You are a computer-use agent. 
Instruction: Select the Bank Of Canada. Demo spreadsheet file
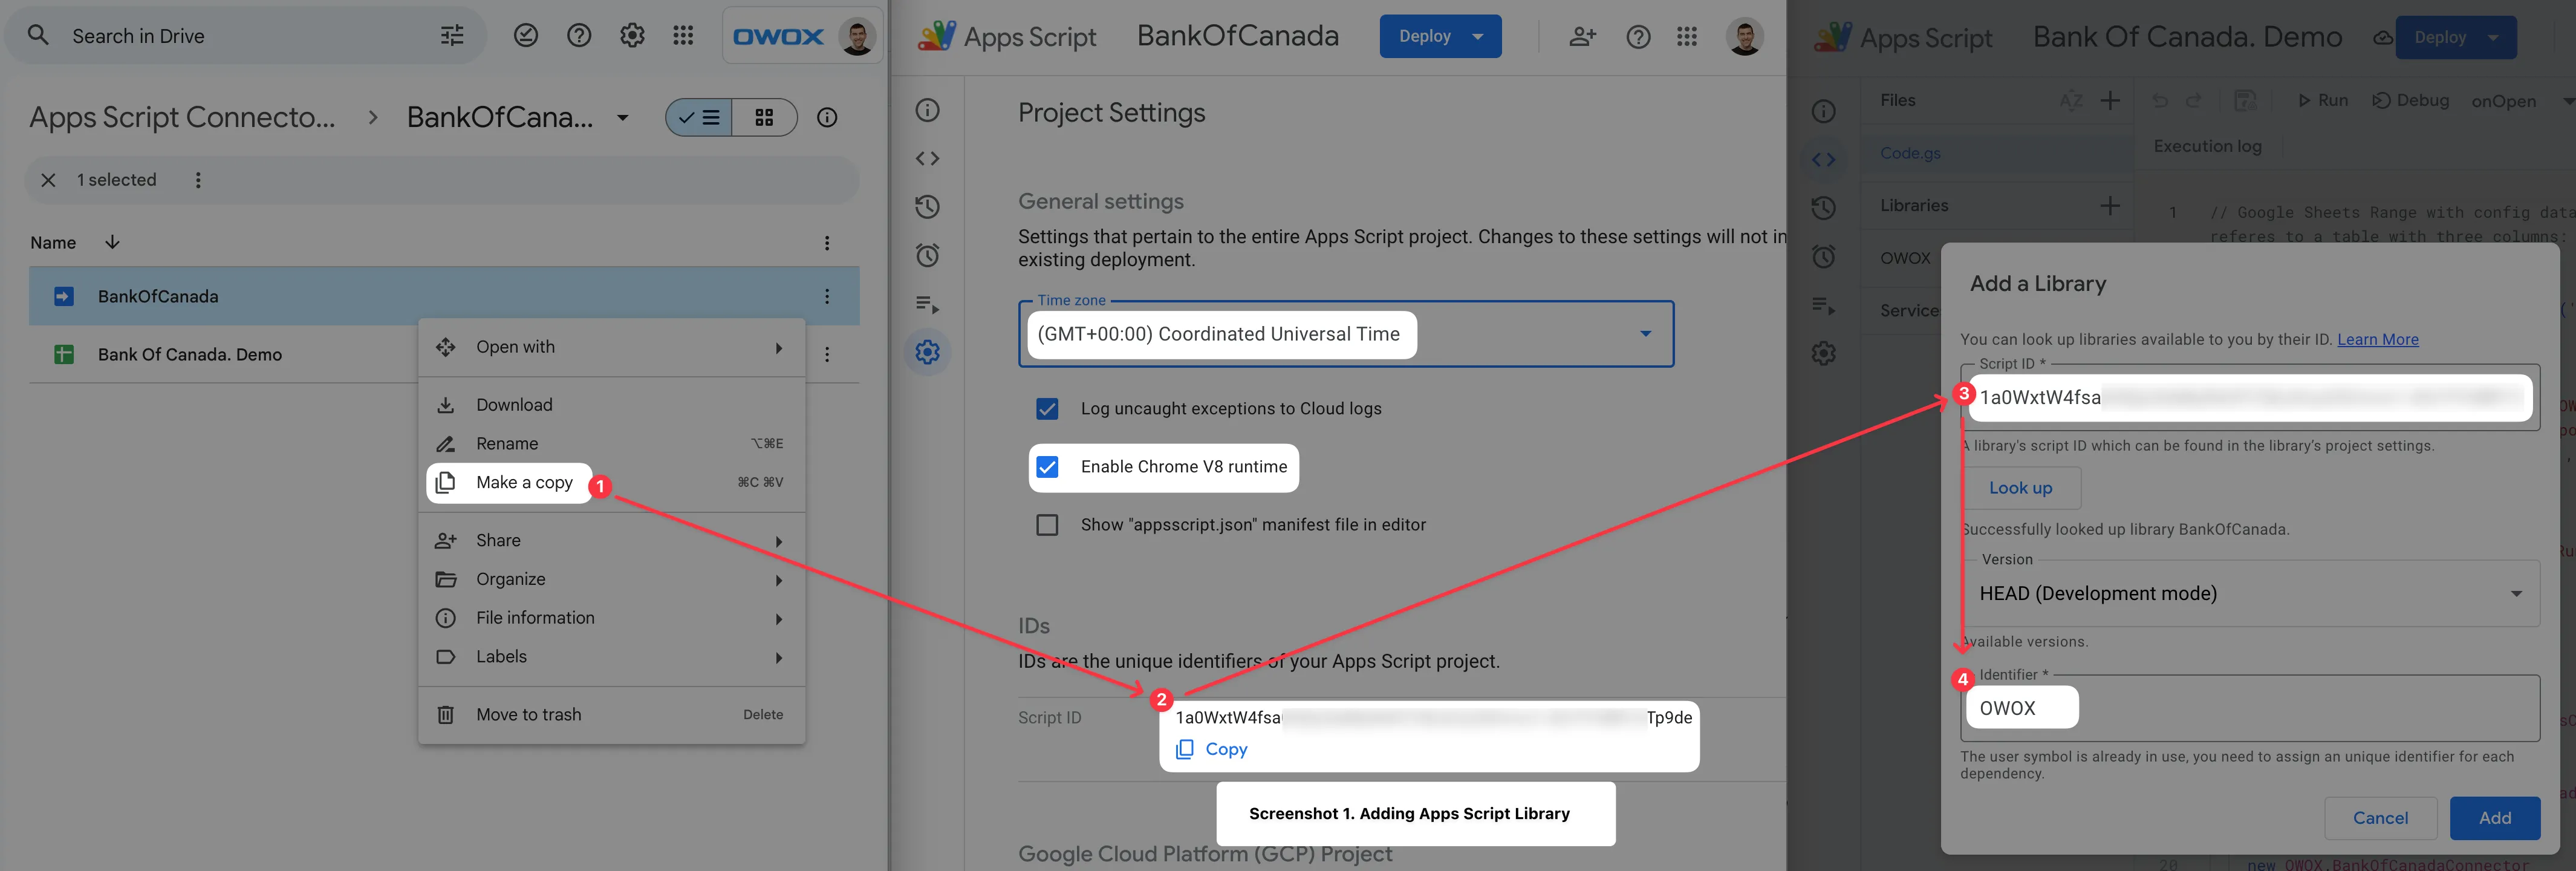click(x=189, y=354)
